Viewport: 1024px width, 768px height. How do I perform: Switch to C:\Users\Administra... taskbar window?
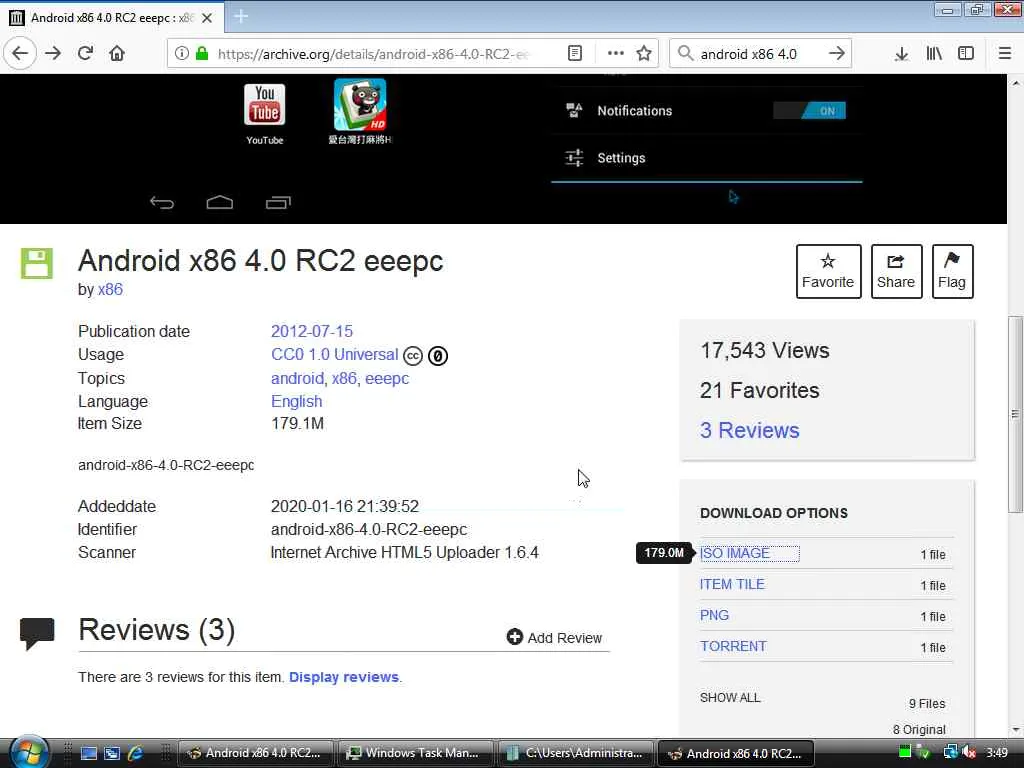577,753
